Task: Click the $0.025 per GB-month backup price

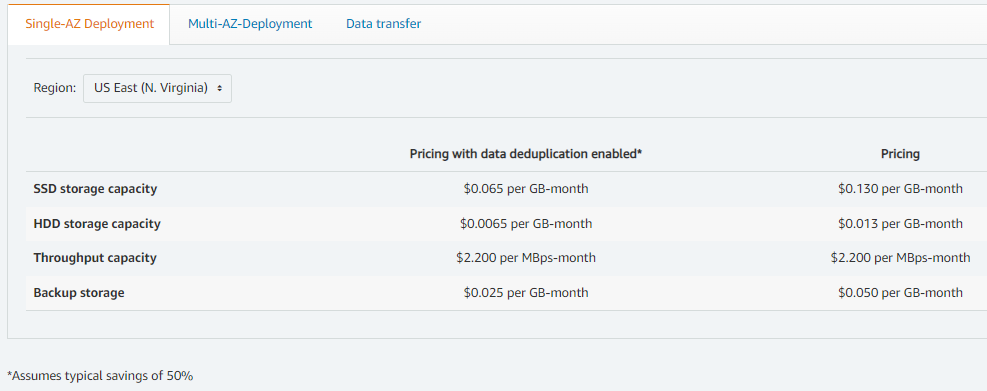Action: pyautogui.click(x=526, y=293)
